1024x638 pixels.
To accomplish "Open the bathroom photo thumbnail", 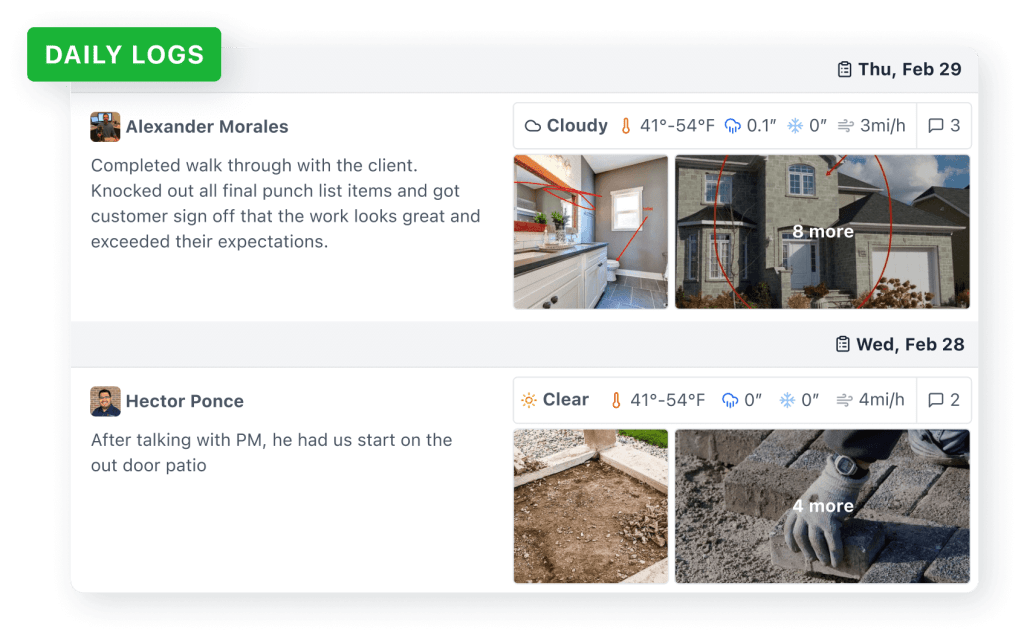I will [590, 231].
